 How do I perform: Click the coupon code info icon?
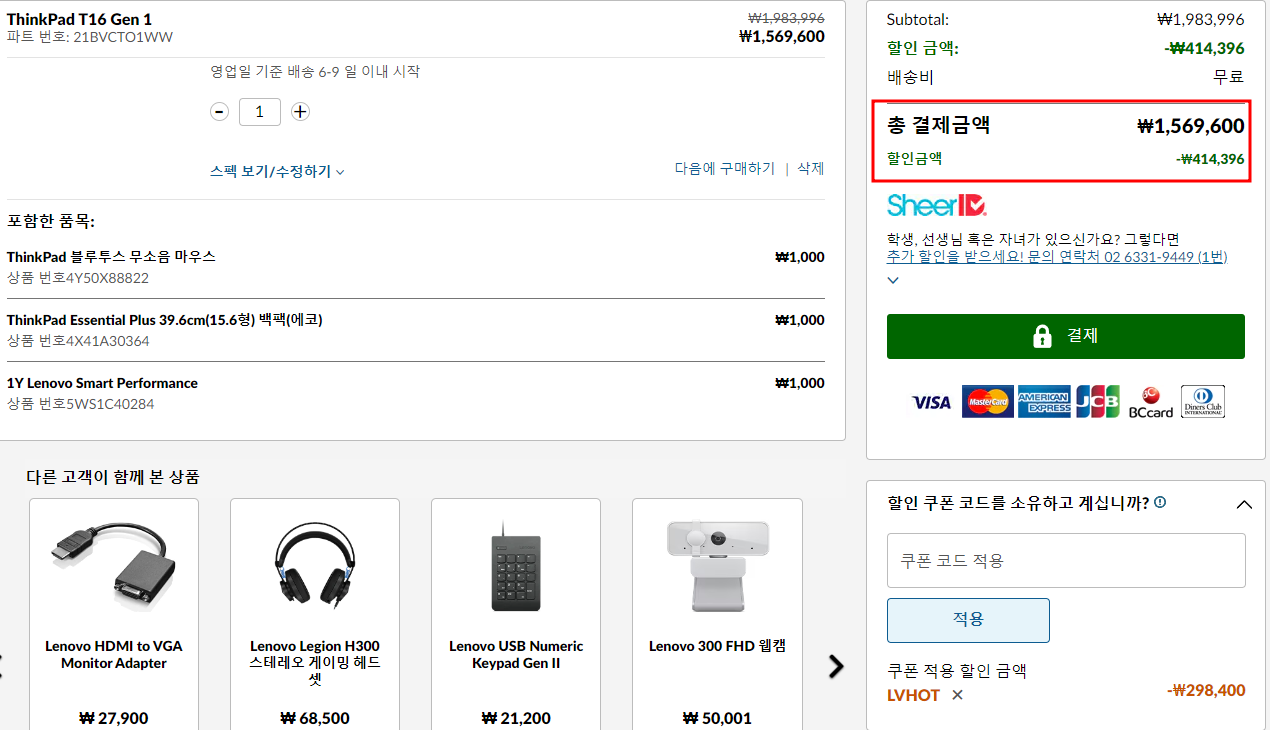(x=1160, y=502)
